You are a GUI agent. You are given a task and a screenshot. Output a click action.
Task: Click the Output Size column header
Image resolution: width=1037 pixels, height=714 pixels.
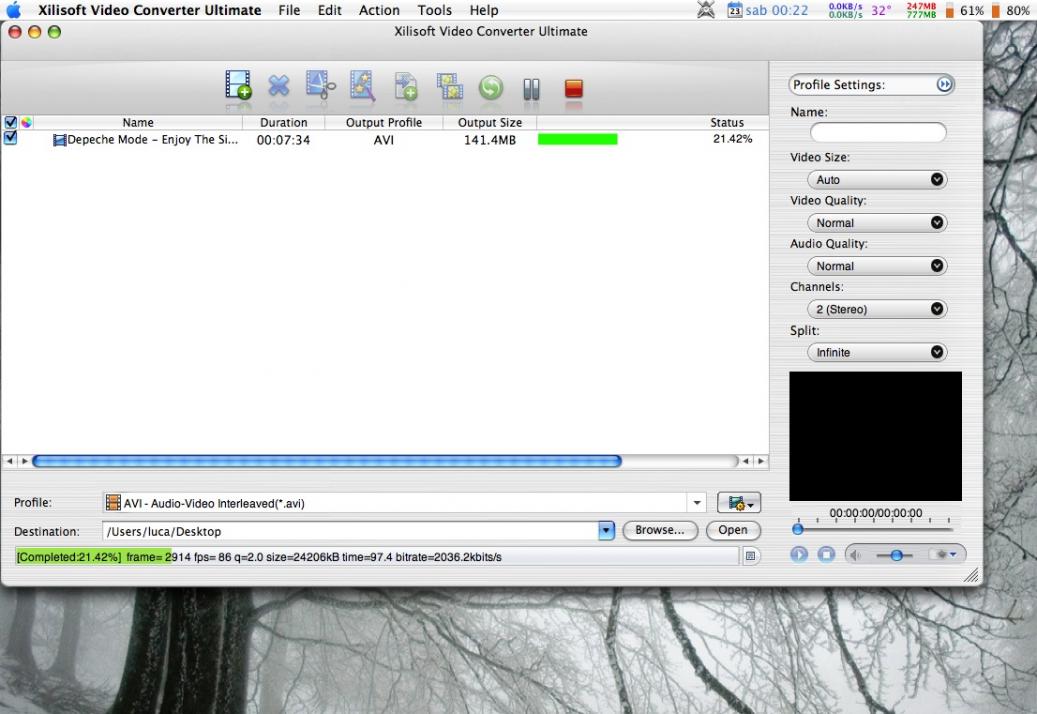pyautogui.click(x=489, y=122)
